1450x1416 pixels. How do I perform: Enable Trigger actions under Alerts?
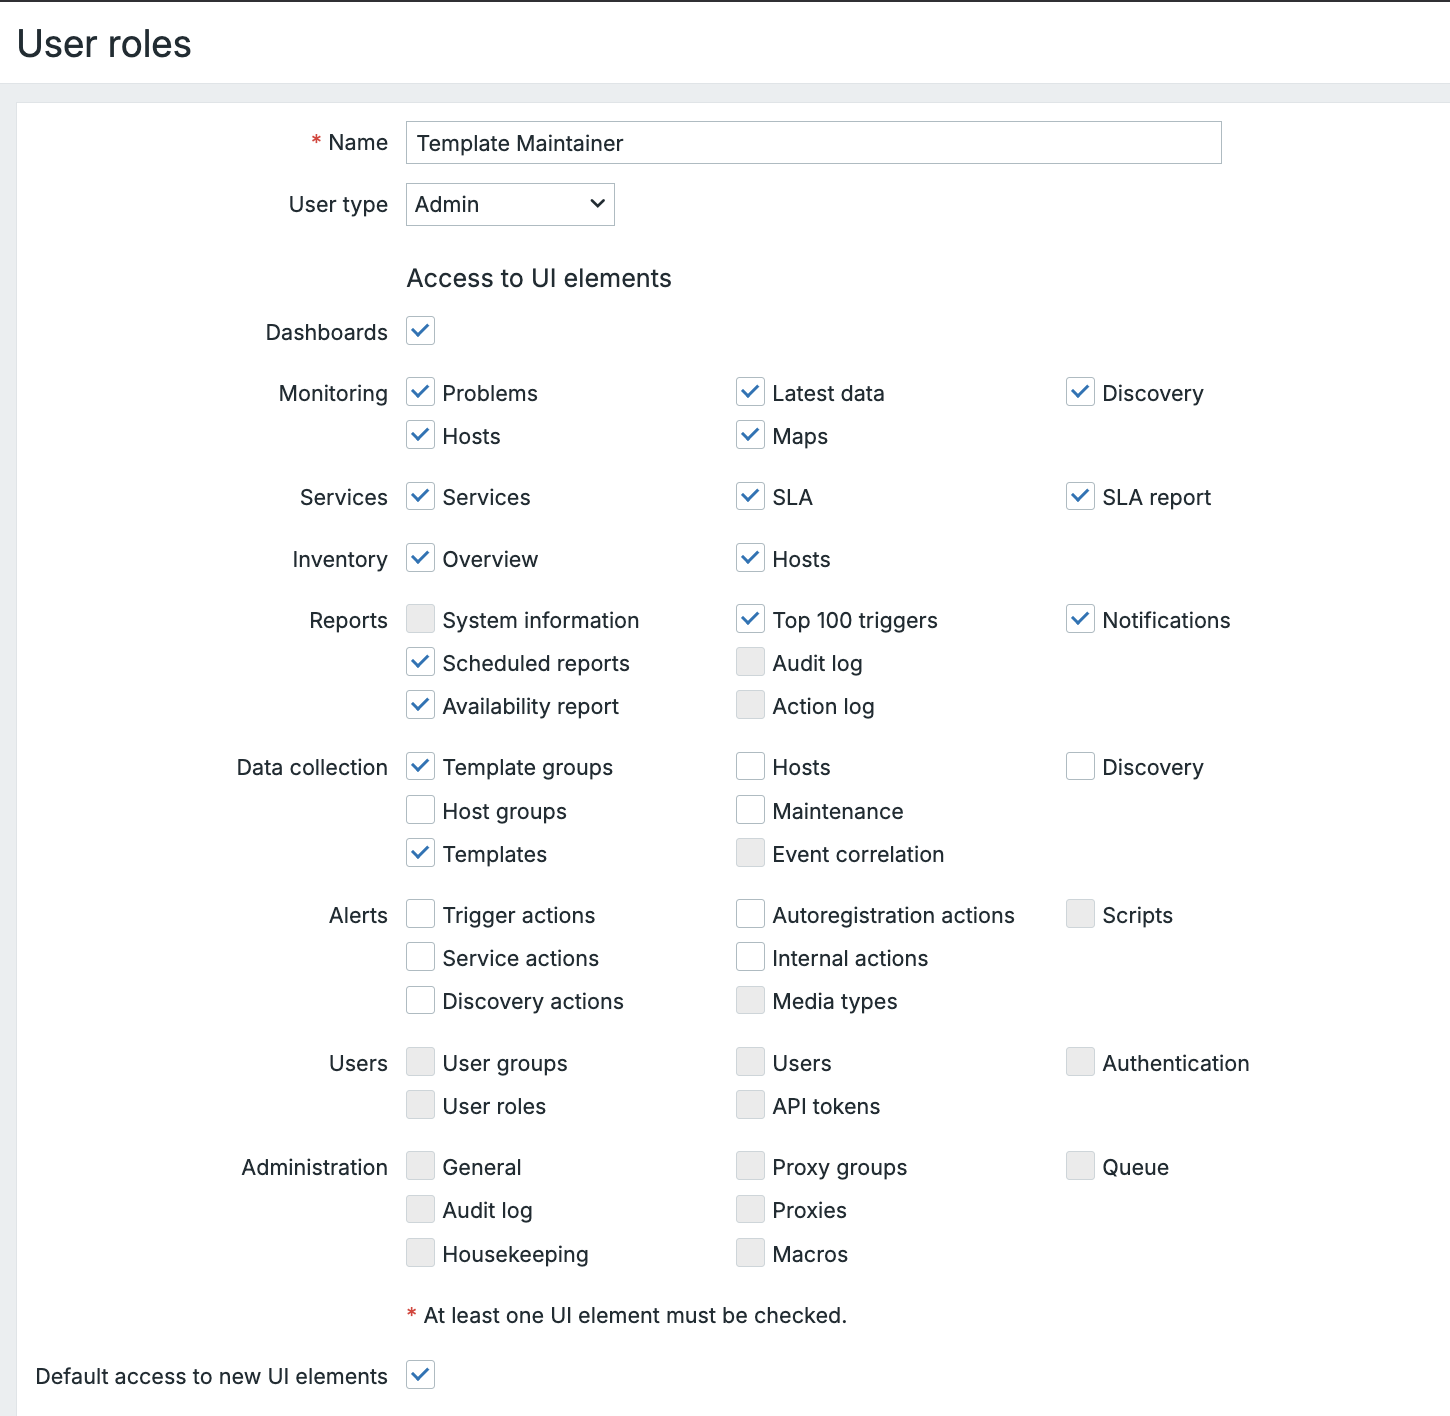(420, 913)
